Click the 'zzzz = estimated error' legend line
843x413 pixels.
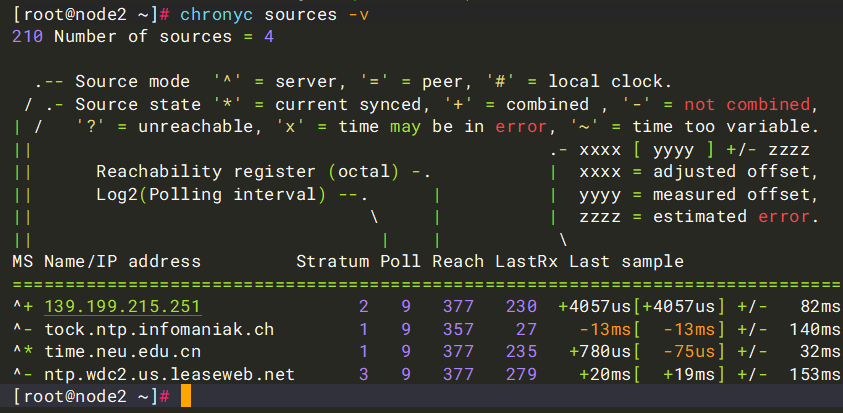point(699,217)
